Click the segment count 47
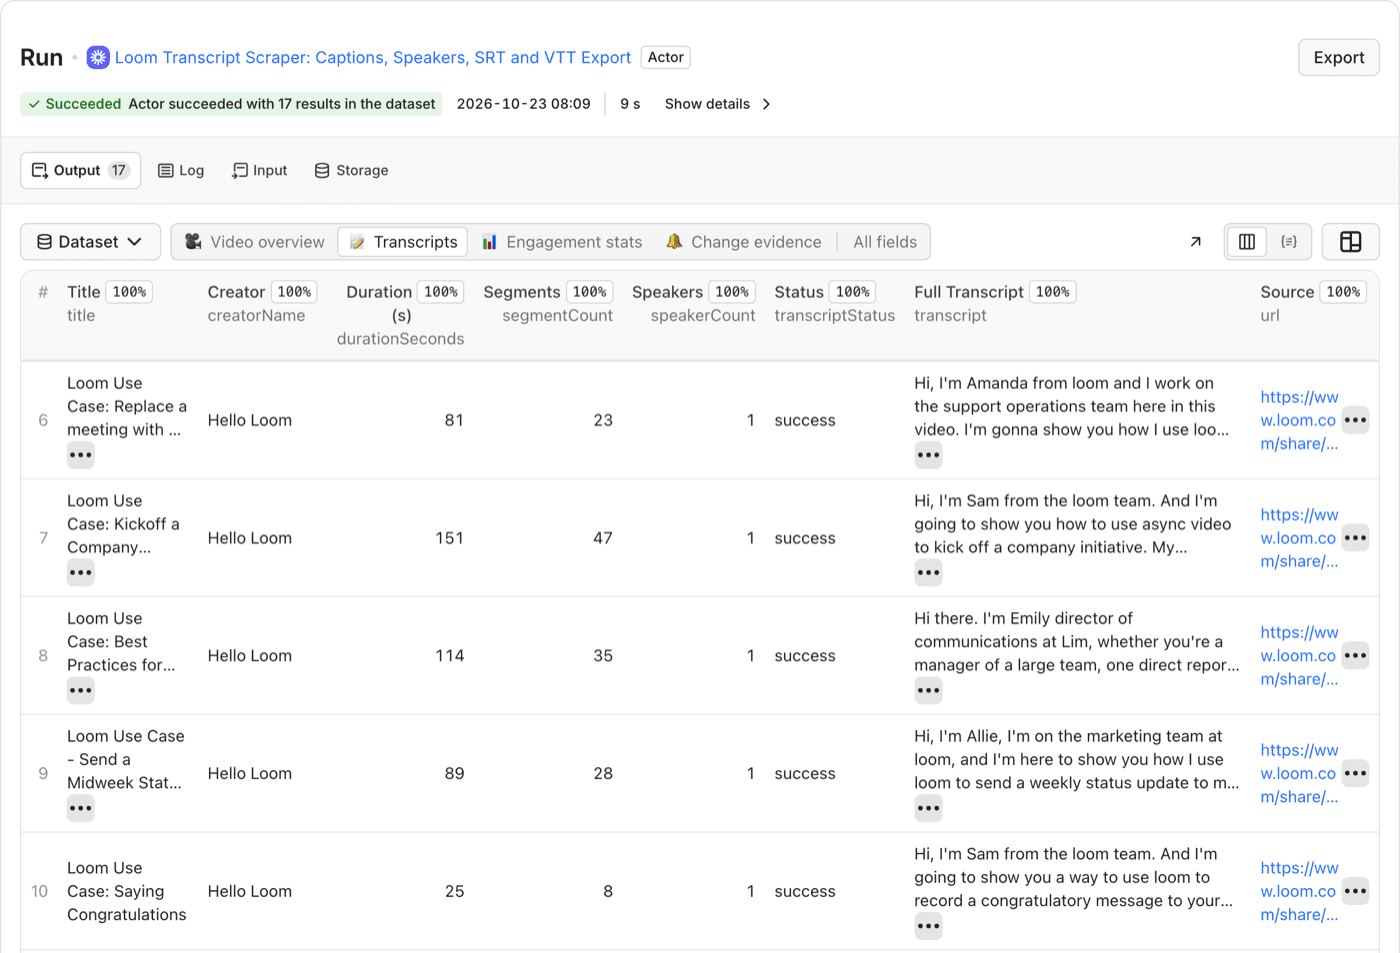The width and height of the screenshot is (1400, 953). [603, 538]
